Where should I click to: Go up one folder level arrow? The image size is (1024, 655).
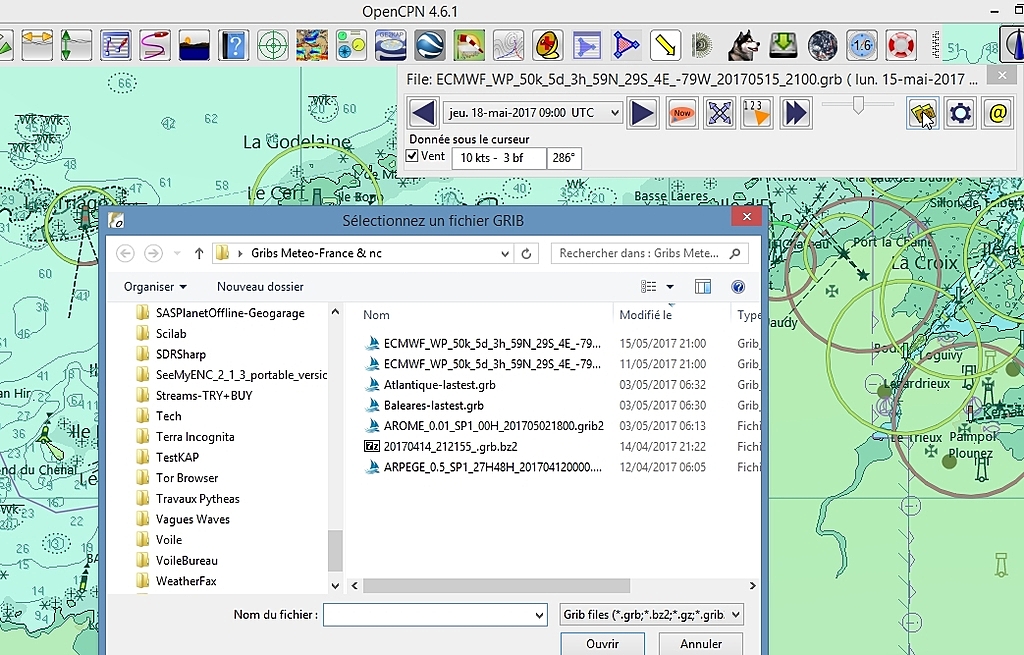click(x=199, y=253)
